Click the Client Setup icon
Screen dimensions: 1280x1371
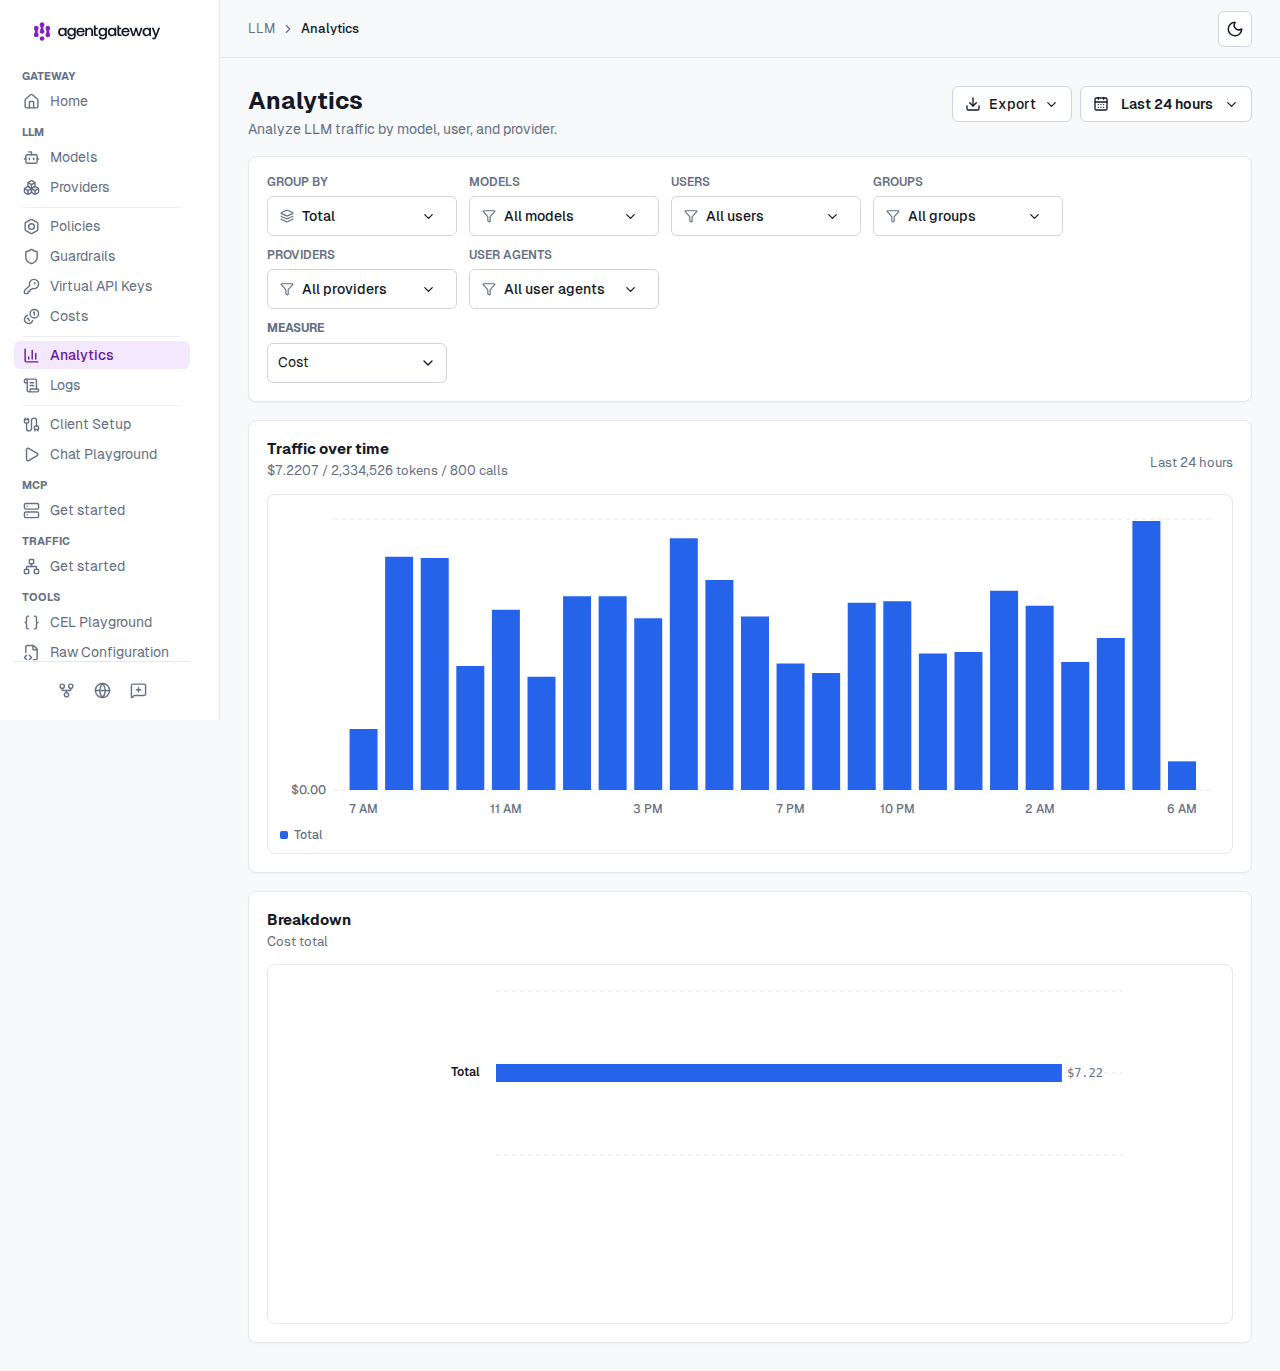(32, 424)
